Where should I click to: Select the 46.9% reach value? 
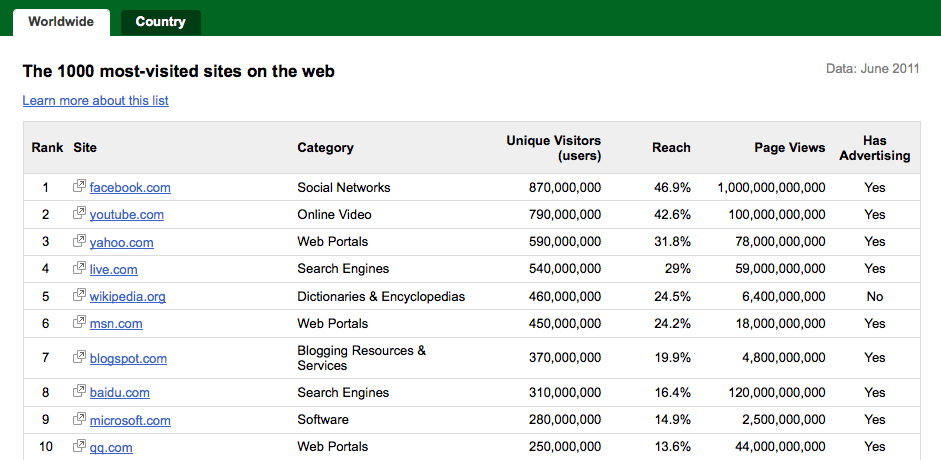coord(673,188)
